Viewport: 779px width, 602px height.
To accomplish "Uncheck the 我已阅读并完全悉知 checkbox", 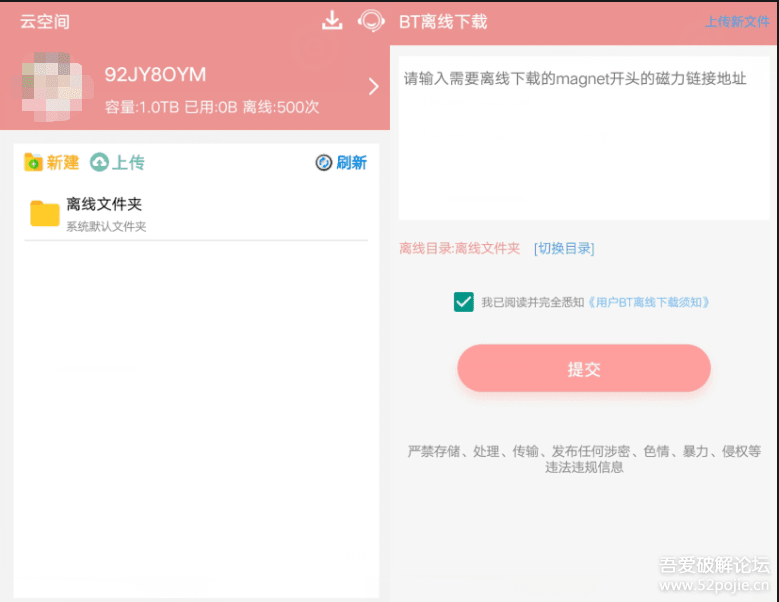I will [x=464, y=302].
